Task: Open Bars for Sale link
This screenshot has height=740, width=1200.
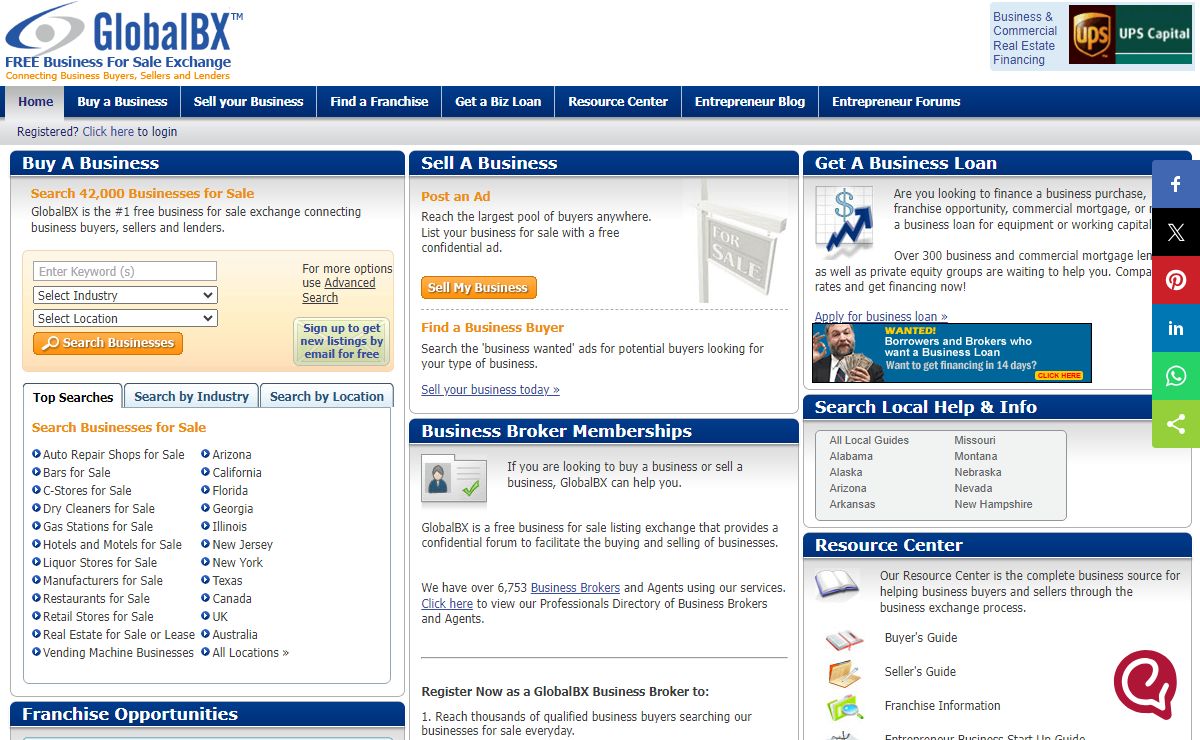Action: 76,473
